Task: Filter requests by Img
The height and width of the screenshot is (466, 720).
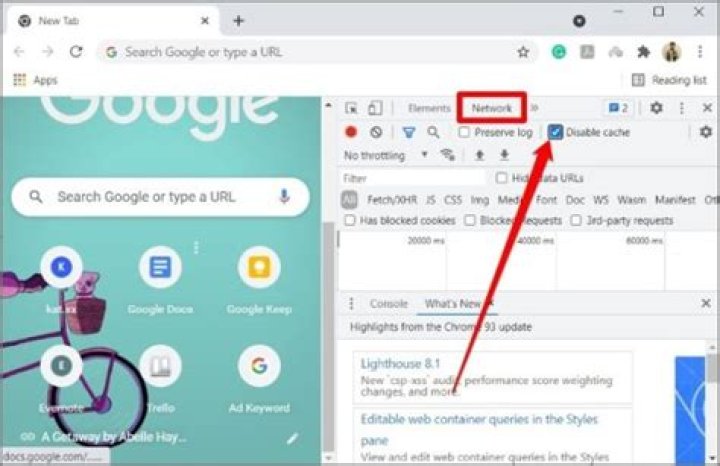Action: (480, 200)
